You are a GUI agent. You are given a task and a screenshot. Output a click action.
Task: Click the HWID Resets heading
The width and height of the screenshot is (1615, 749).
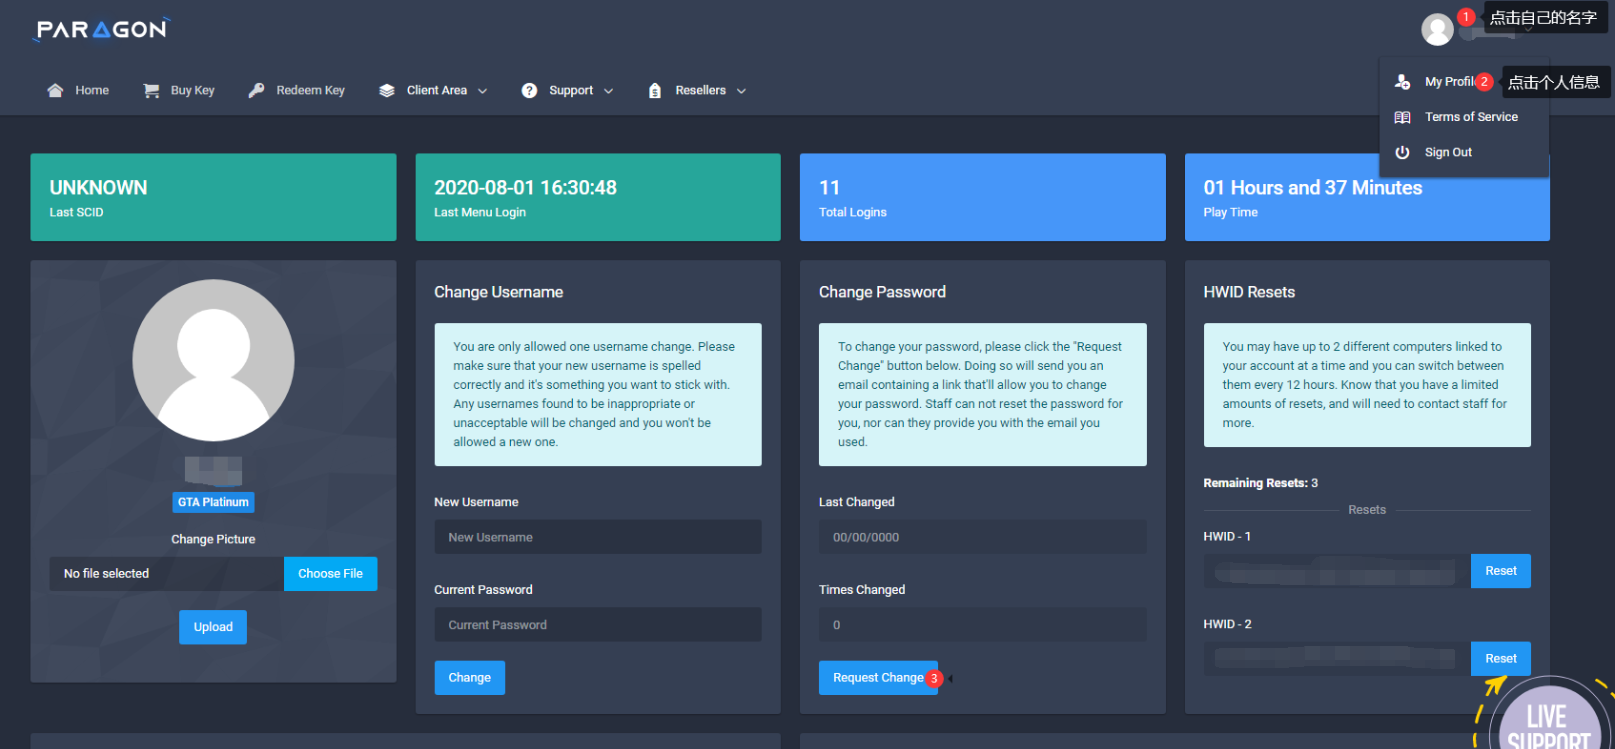[1249, 292]
